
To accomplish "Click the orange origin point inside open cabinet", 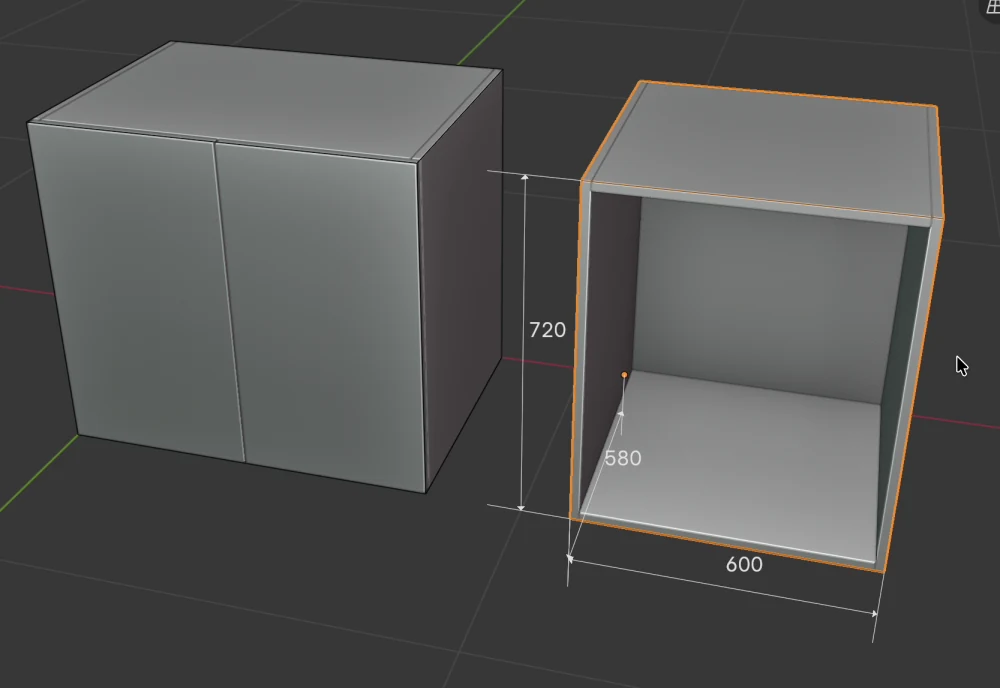I will 624,375.
